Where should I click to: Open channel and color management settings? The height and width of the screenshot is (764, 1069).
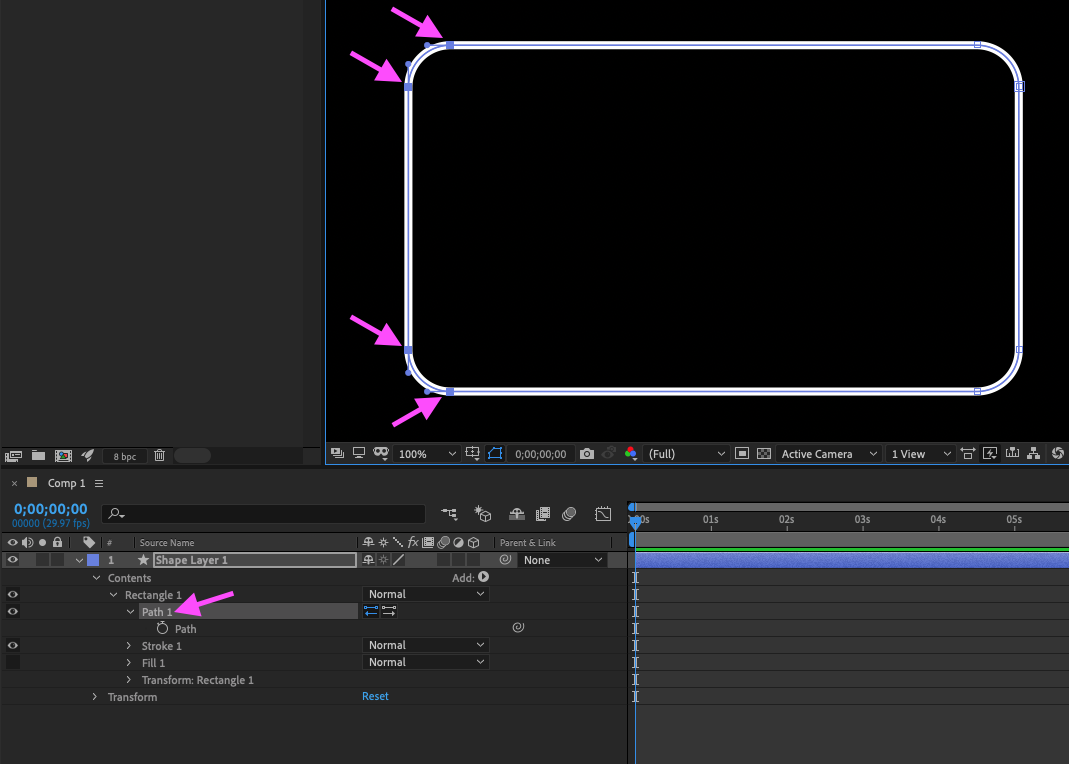click(630, 453)
